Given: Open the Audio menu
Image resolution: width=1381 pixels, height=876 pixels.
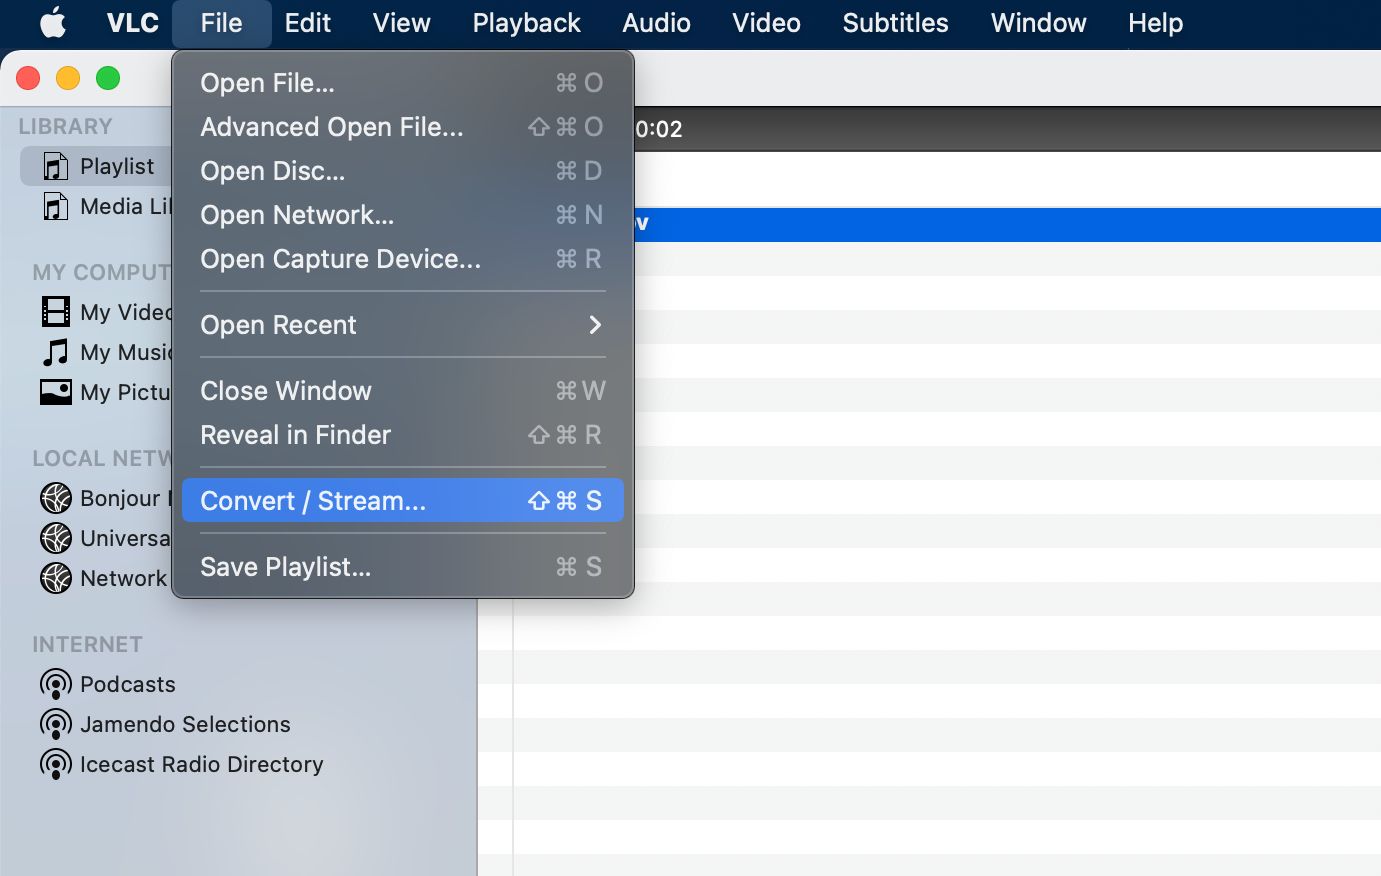Looking at the screenshot, I should coord(656,23).
